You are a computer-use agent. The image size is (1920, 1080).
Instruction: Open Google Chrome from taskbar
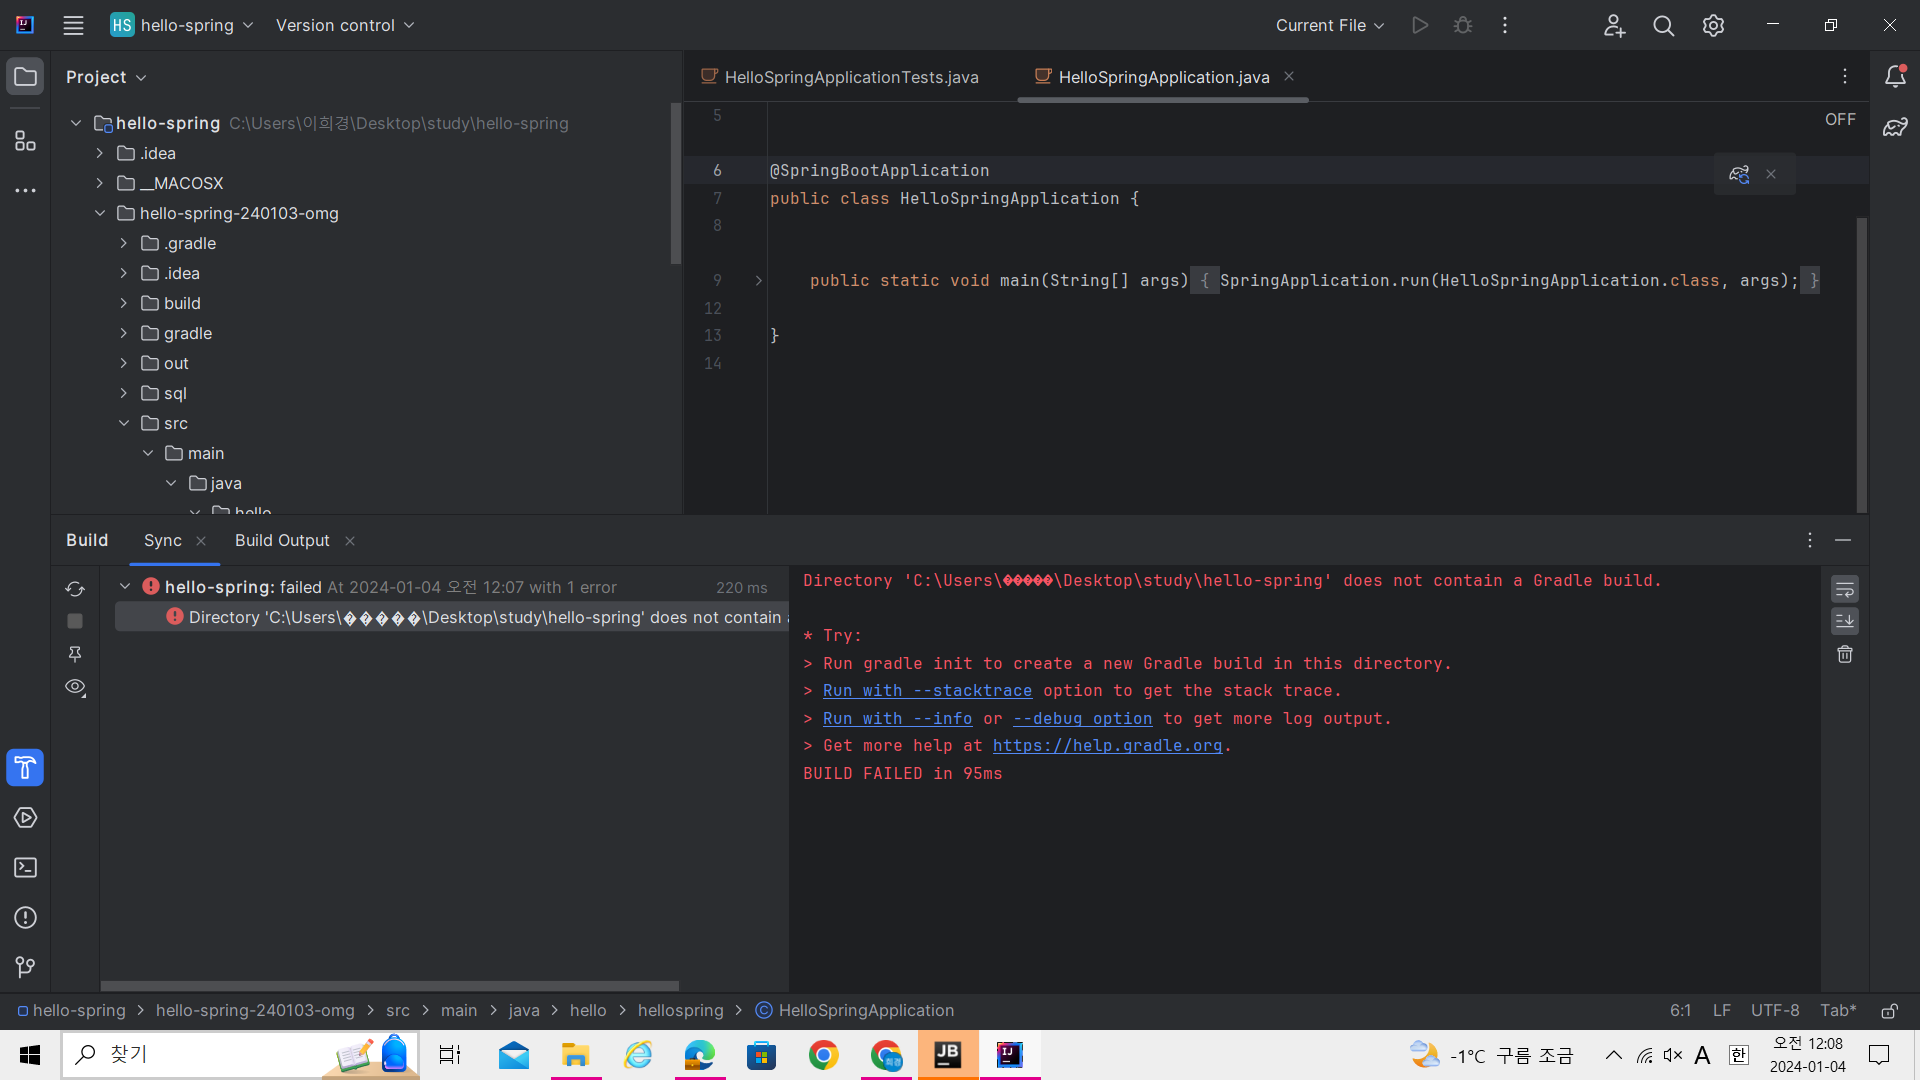pyautogui.click(x=824, y=1055)
